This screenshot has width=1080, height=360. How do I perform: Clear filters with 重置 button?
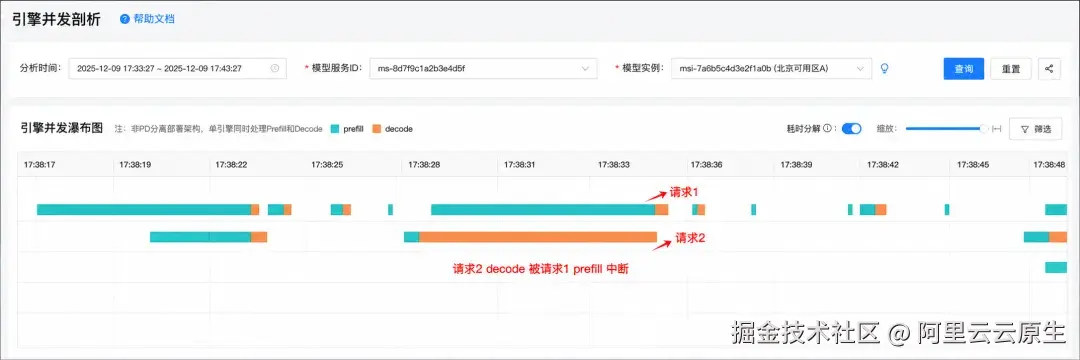click(1010, 69)
